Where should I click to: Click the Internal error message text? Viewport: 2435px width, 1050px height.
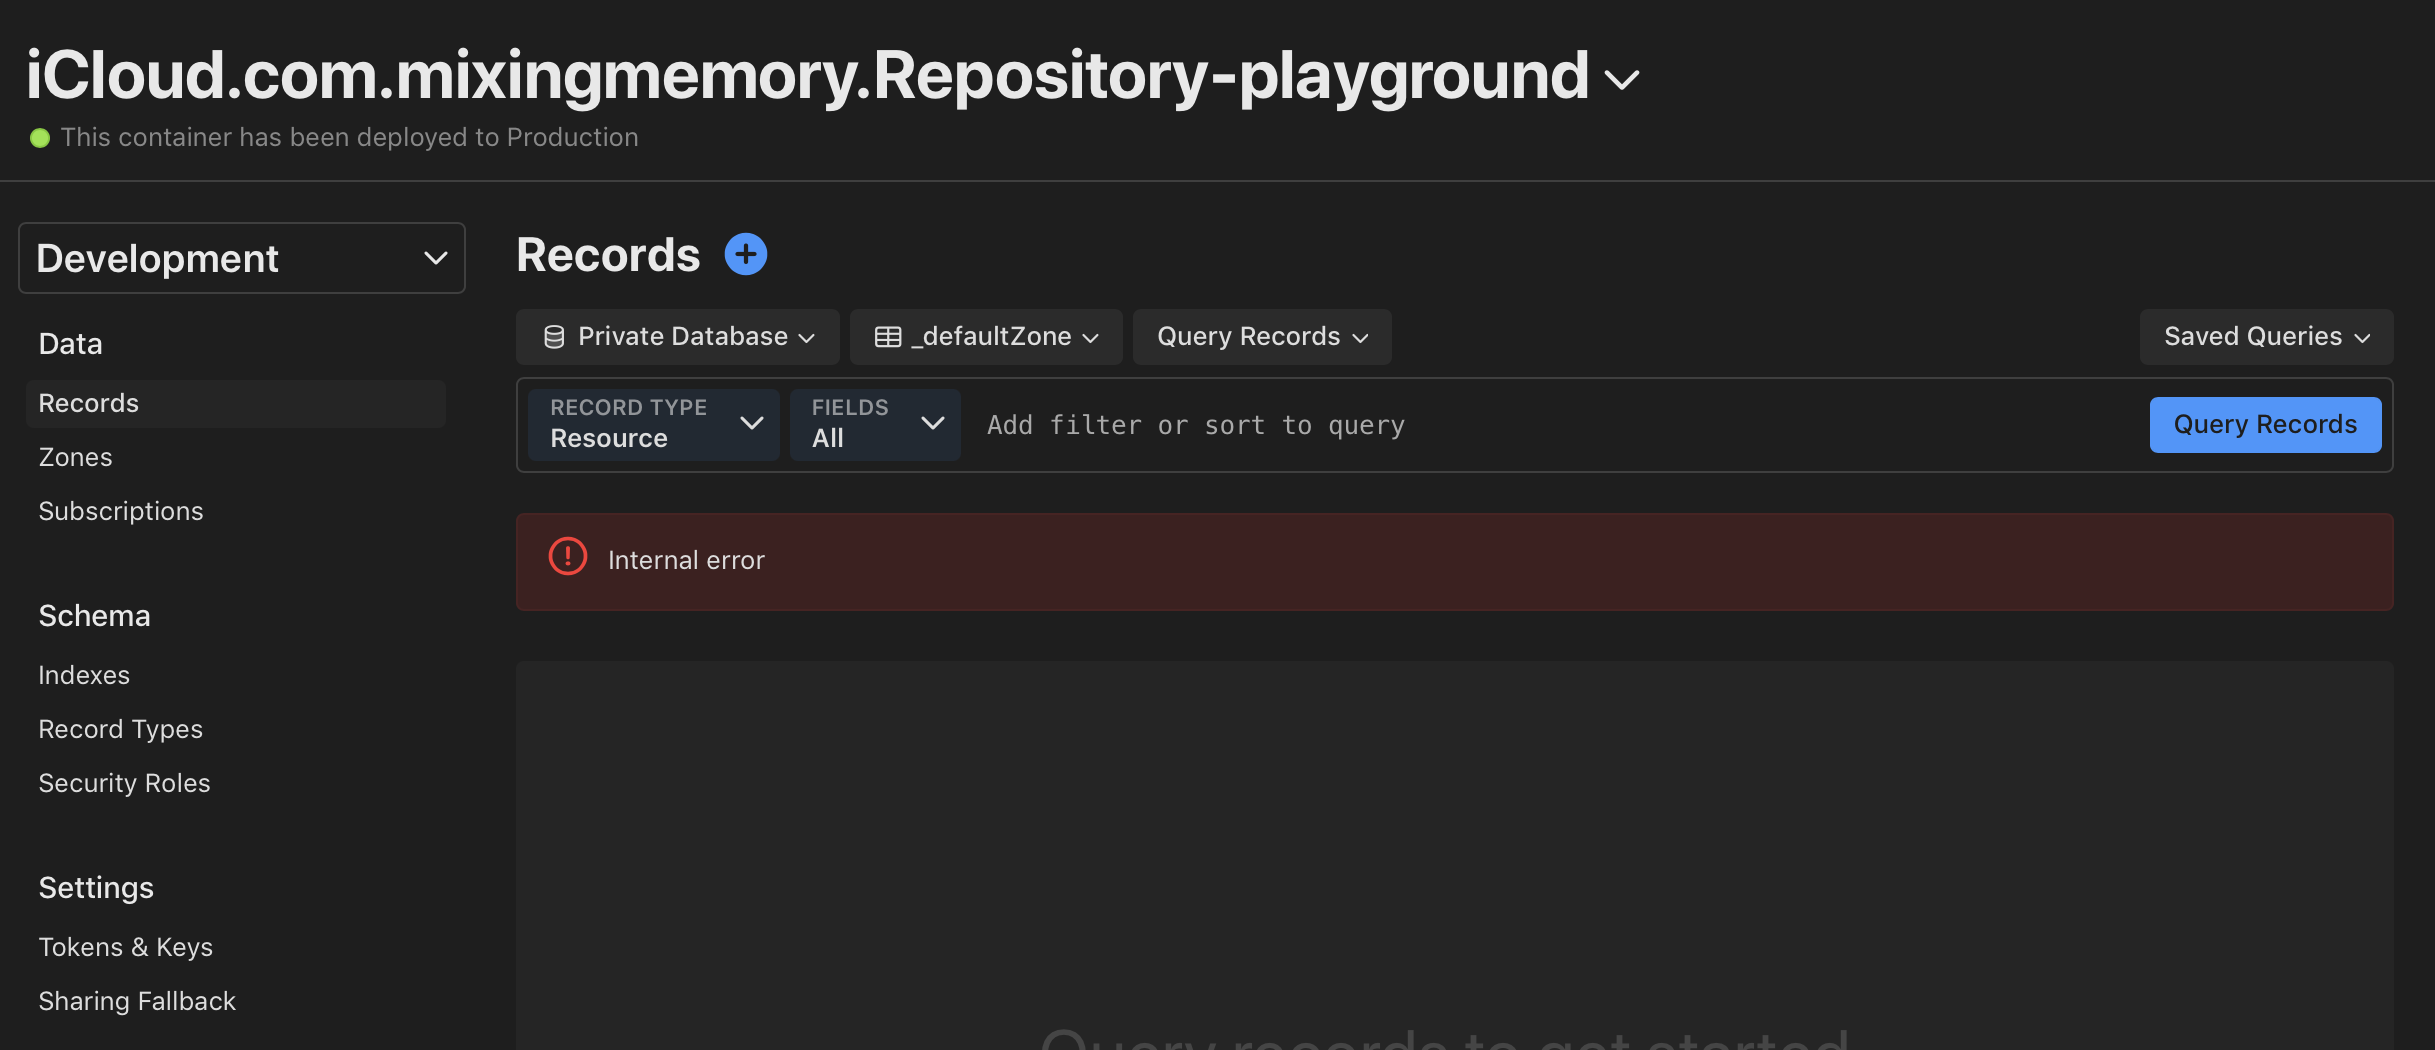[x=686, y=560]
